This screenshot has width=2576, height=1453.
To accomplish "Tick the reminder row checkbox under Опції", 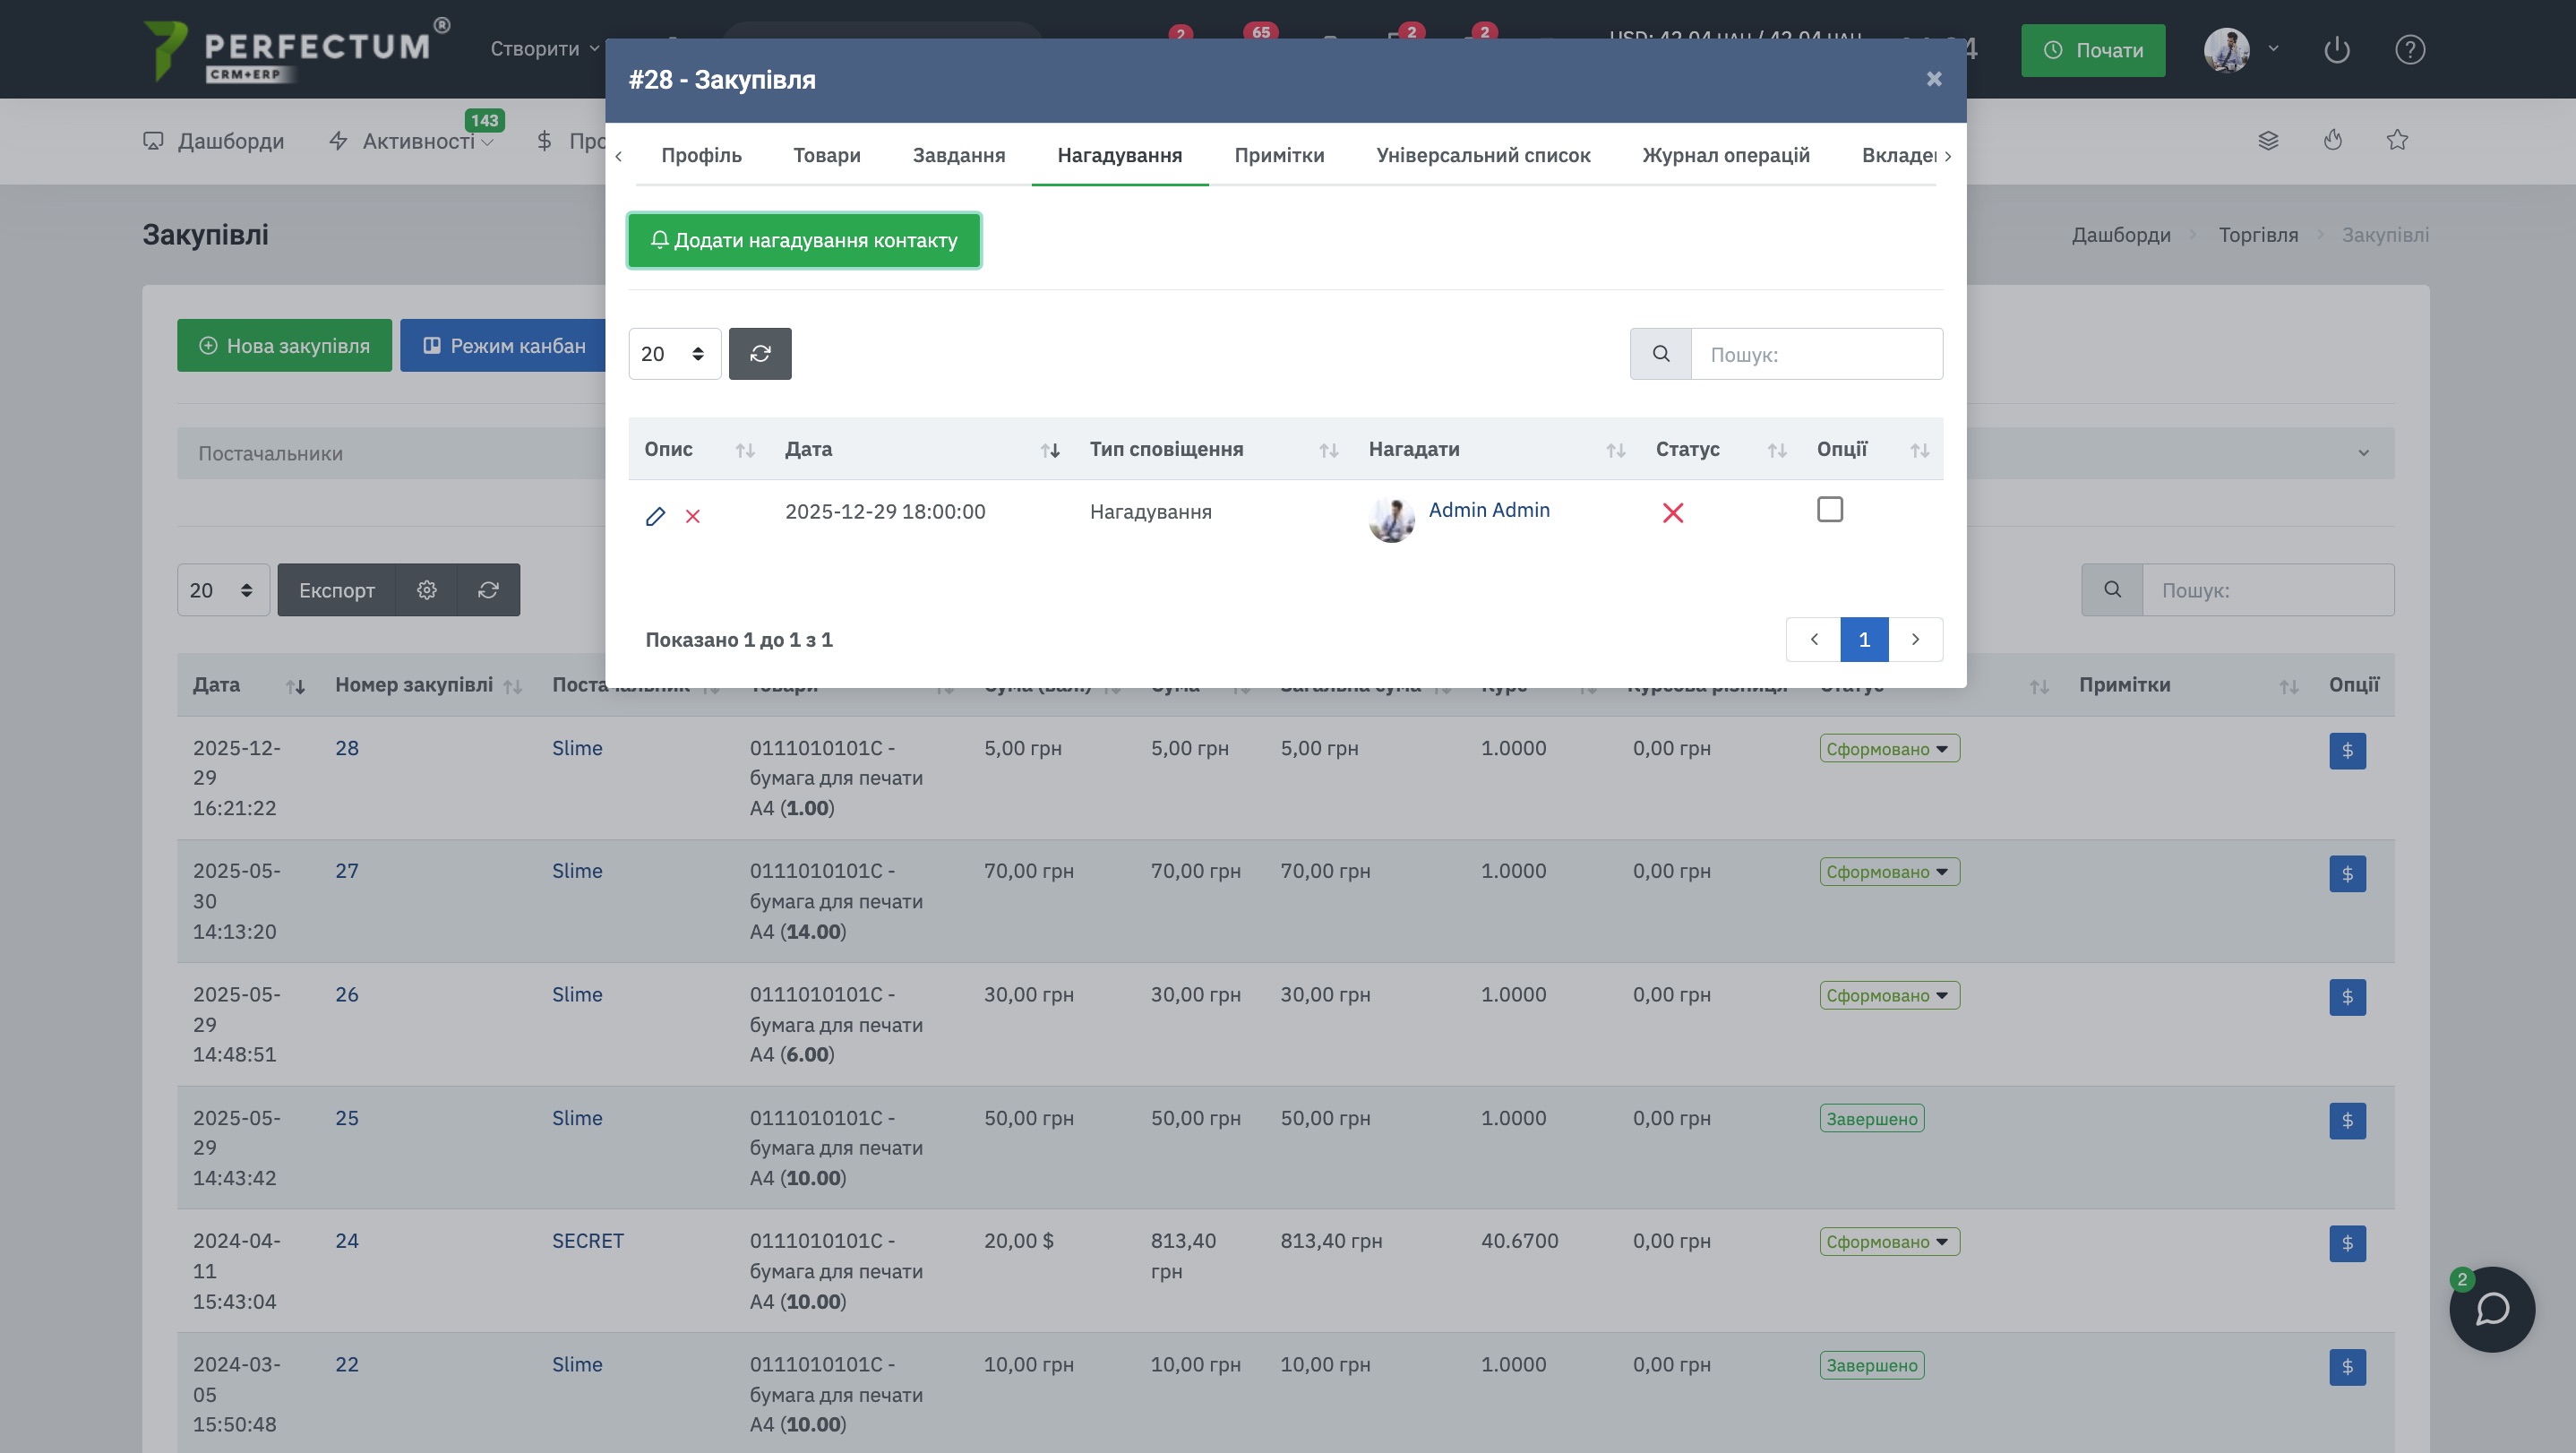I will (x=1829, y=510).
